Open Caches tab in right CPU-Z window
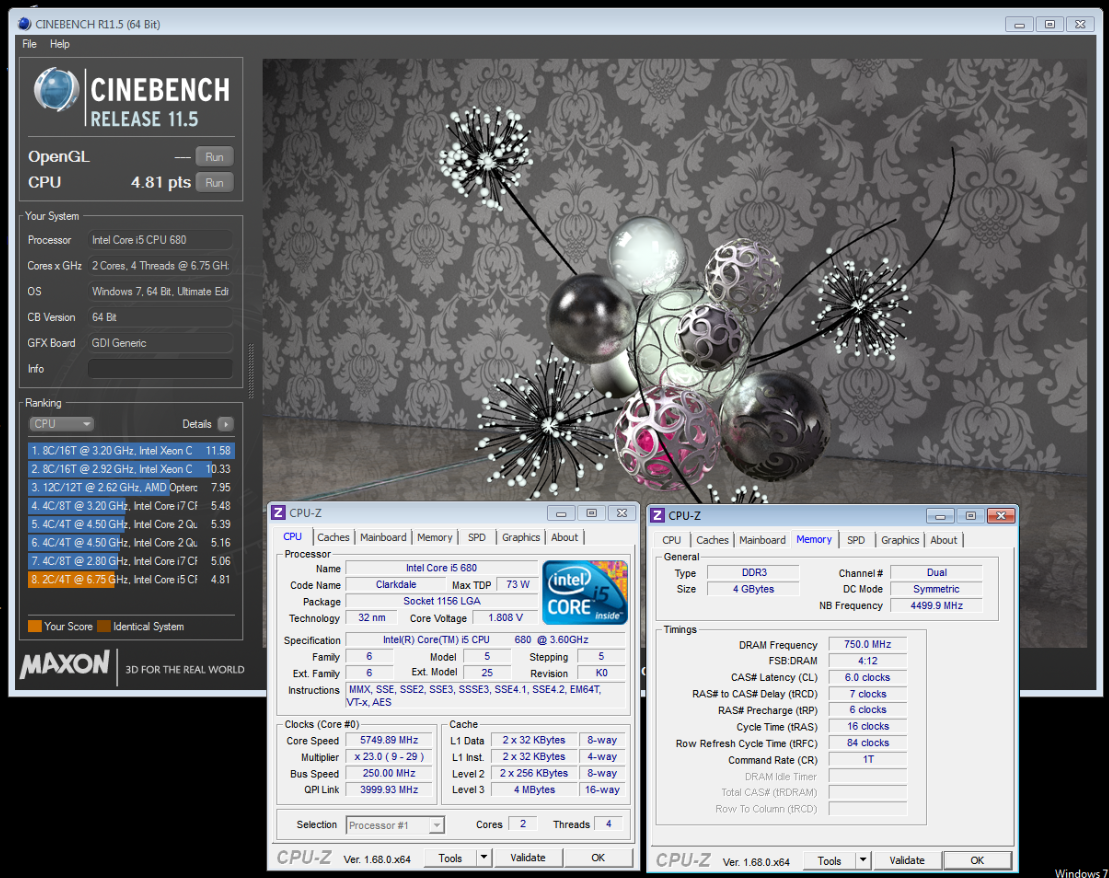Image resolution: width=1109 pixels, height=878 pixels. pyautogui.click(x=712, y=540)
